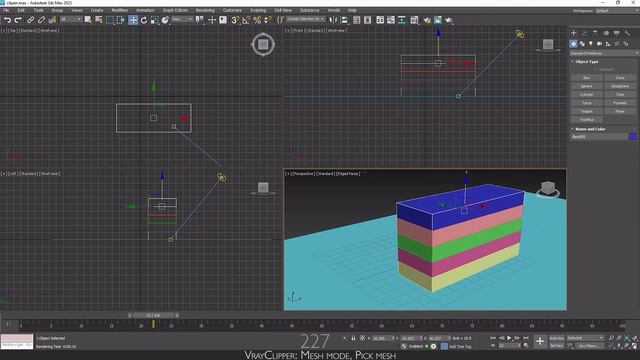Open the selection filter dropdown
Image resolution: width=640 pixels, height=360 pixels.
pyautogui.click(x=71, y=20)
